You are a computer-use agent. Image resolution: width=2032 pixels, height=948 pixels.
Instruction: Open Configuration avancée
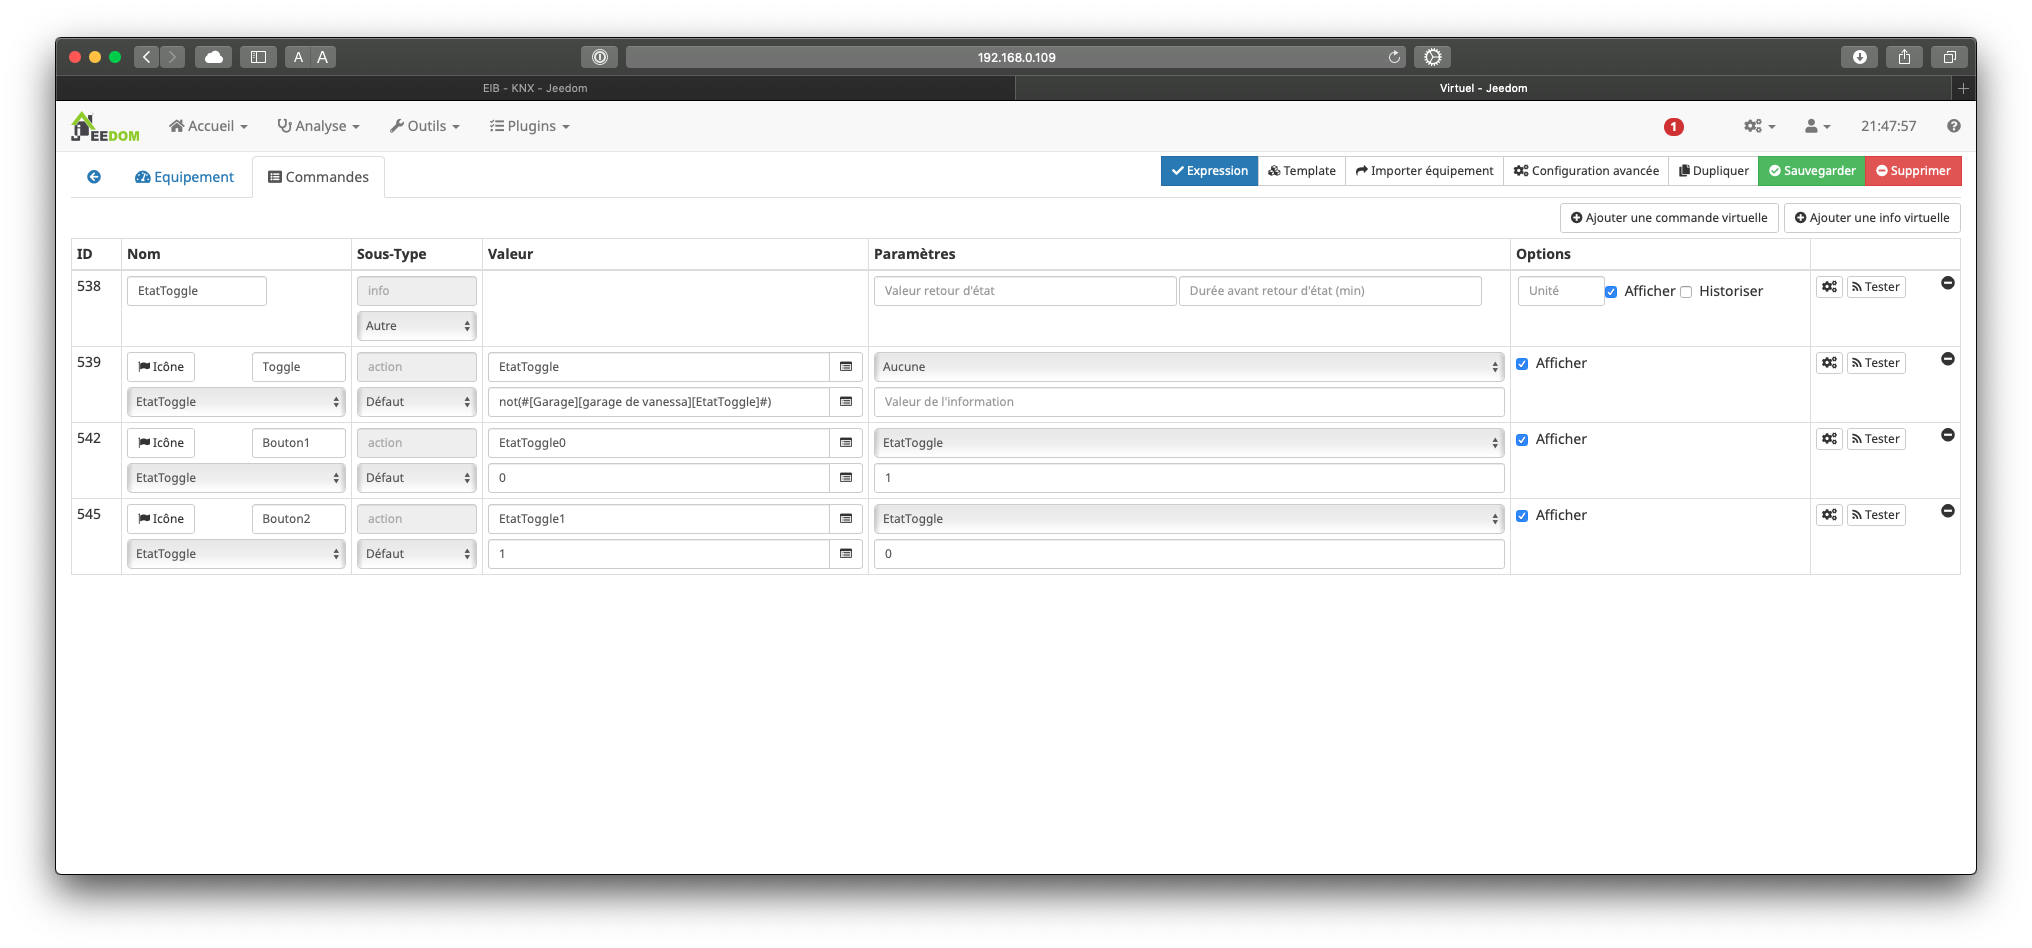(x=1586, y=171)
